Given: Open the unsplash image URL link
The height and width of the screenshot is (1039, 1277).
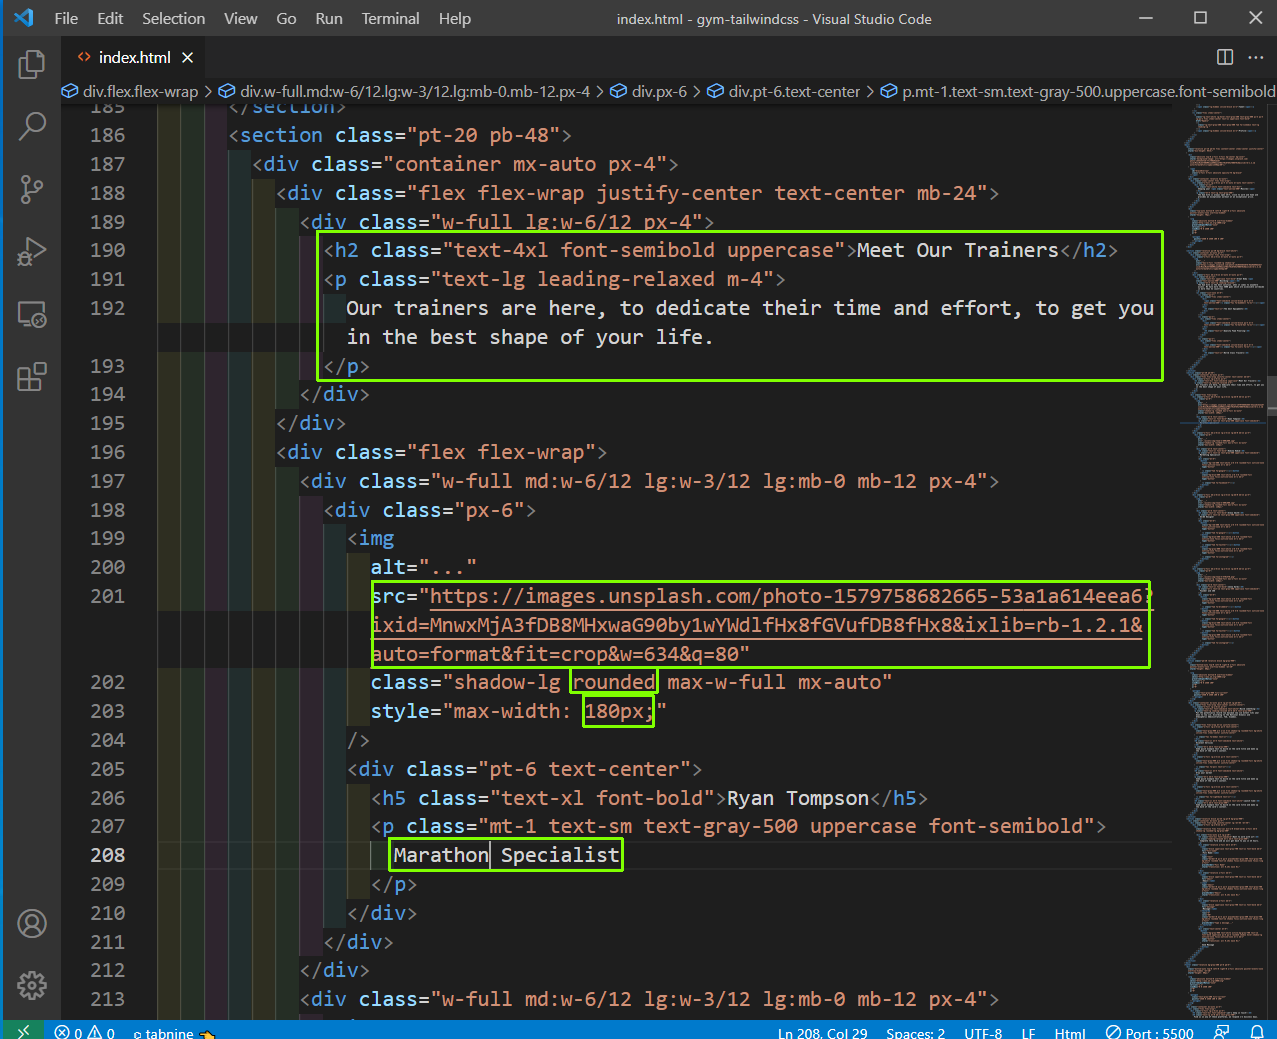Looking at the screenshot, I should [x=761, y=625].
